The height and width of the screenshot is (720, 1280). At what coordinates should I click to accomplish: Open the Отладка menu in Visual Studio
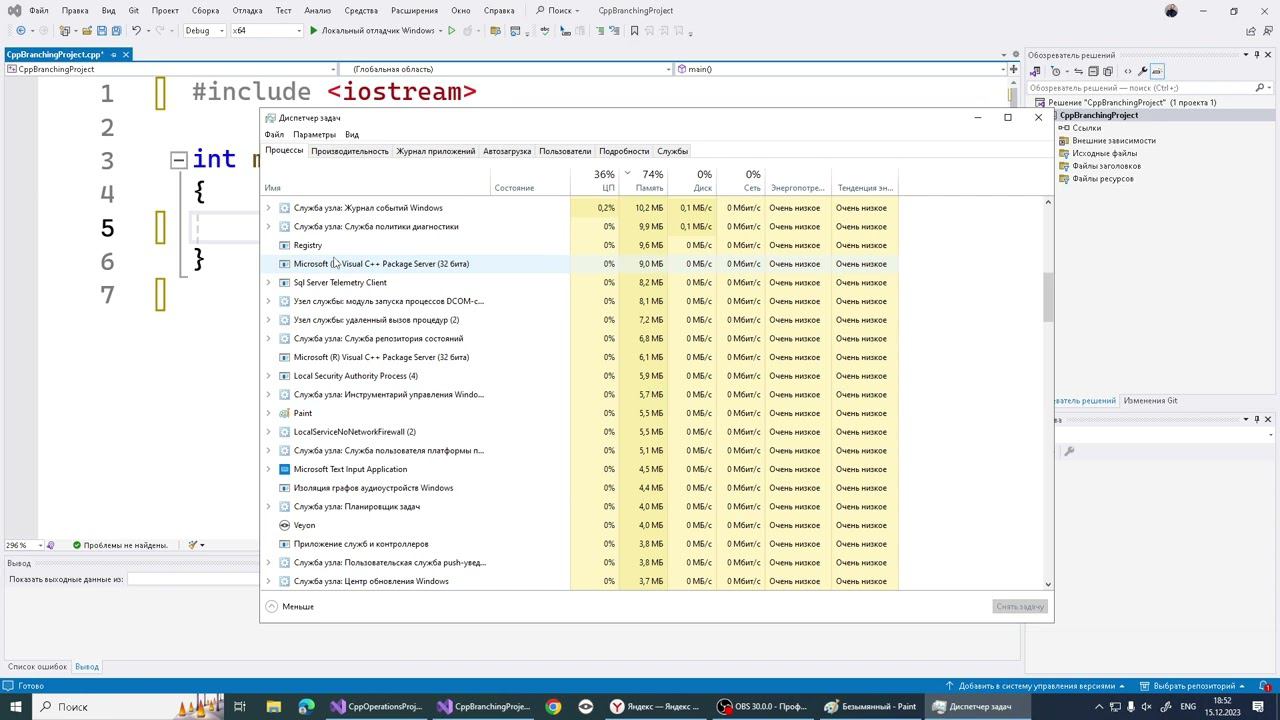(247, 11)
